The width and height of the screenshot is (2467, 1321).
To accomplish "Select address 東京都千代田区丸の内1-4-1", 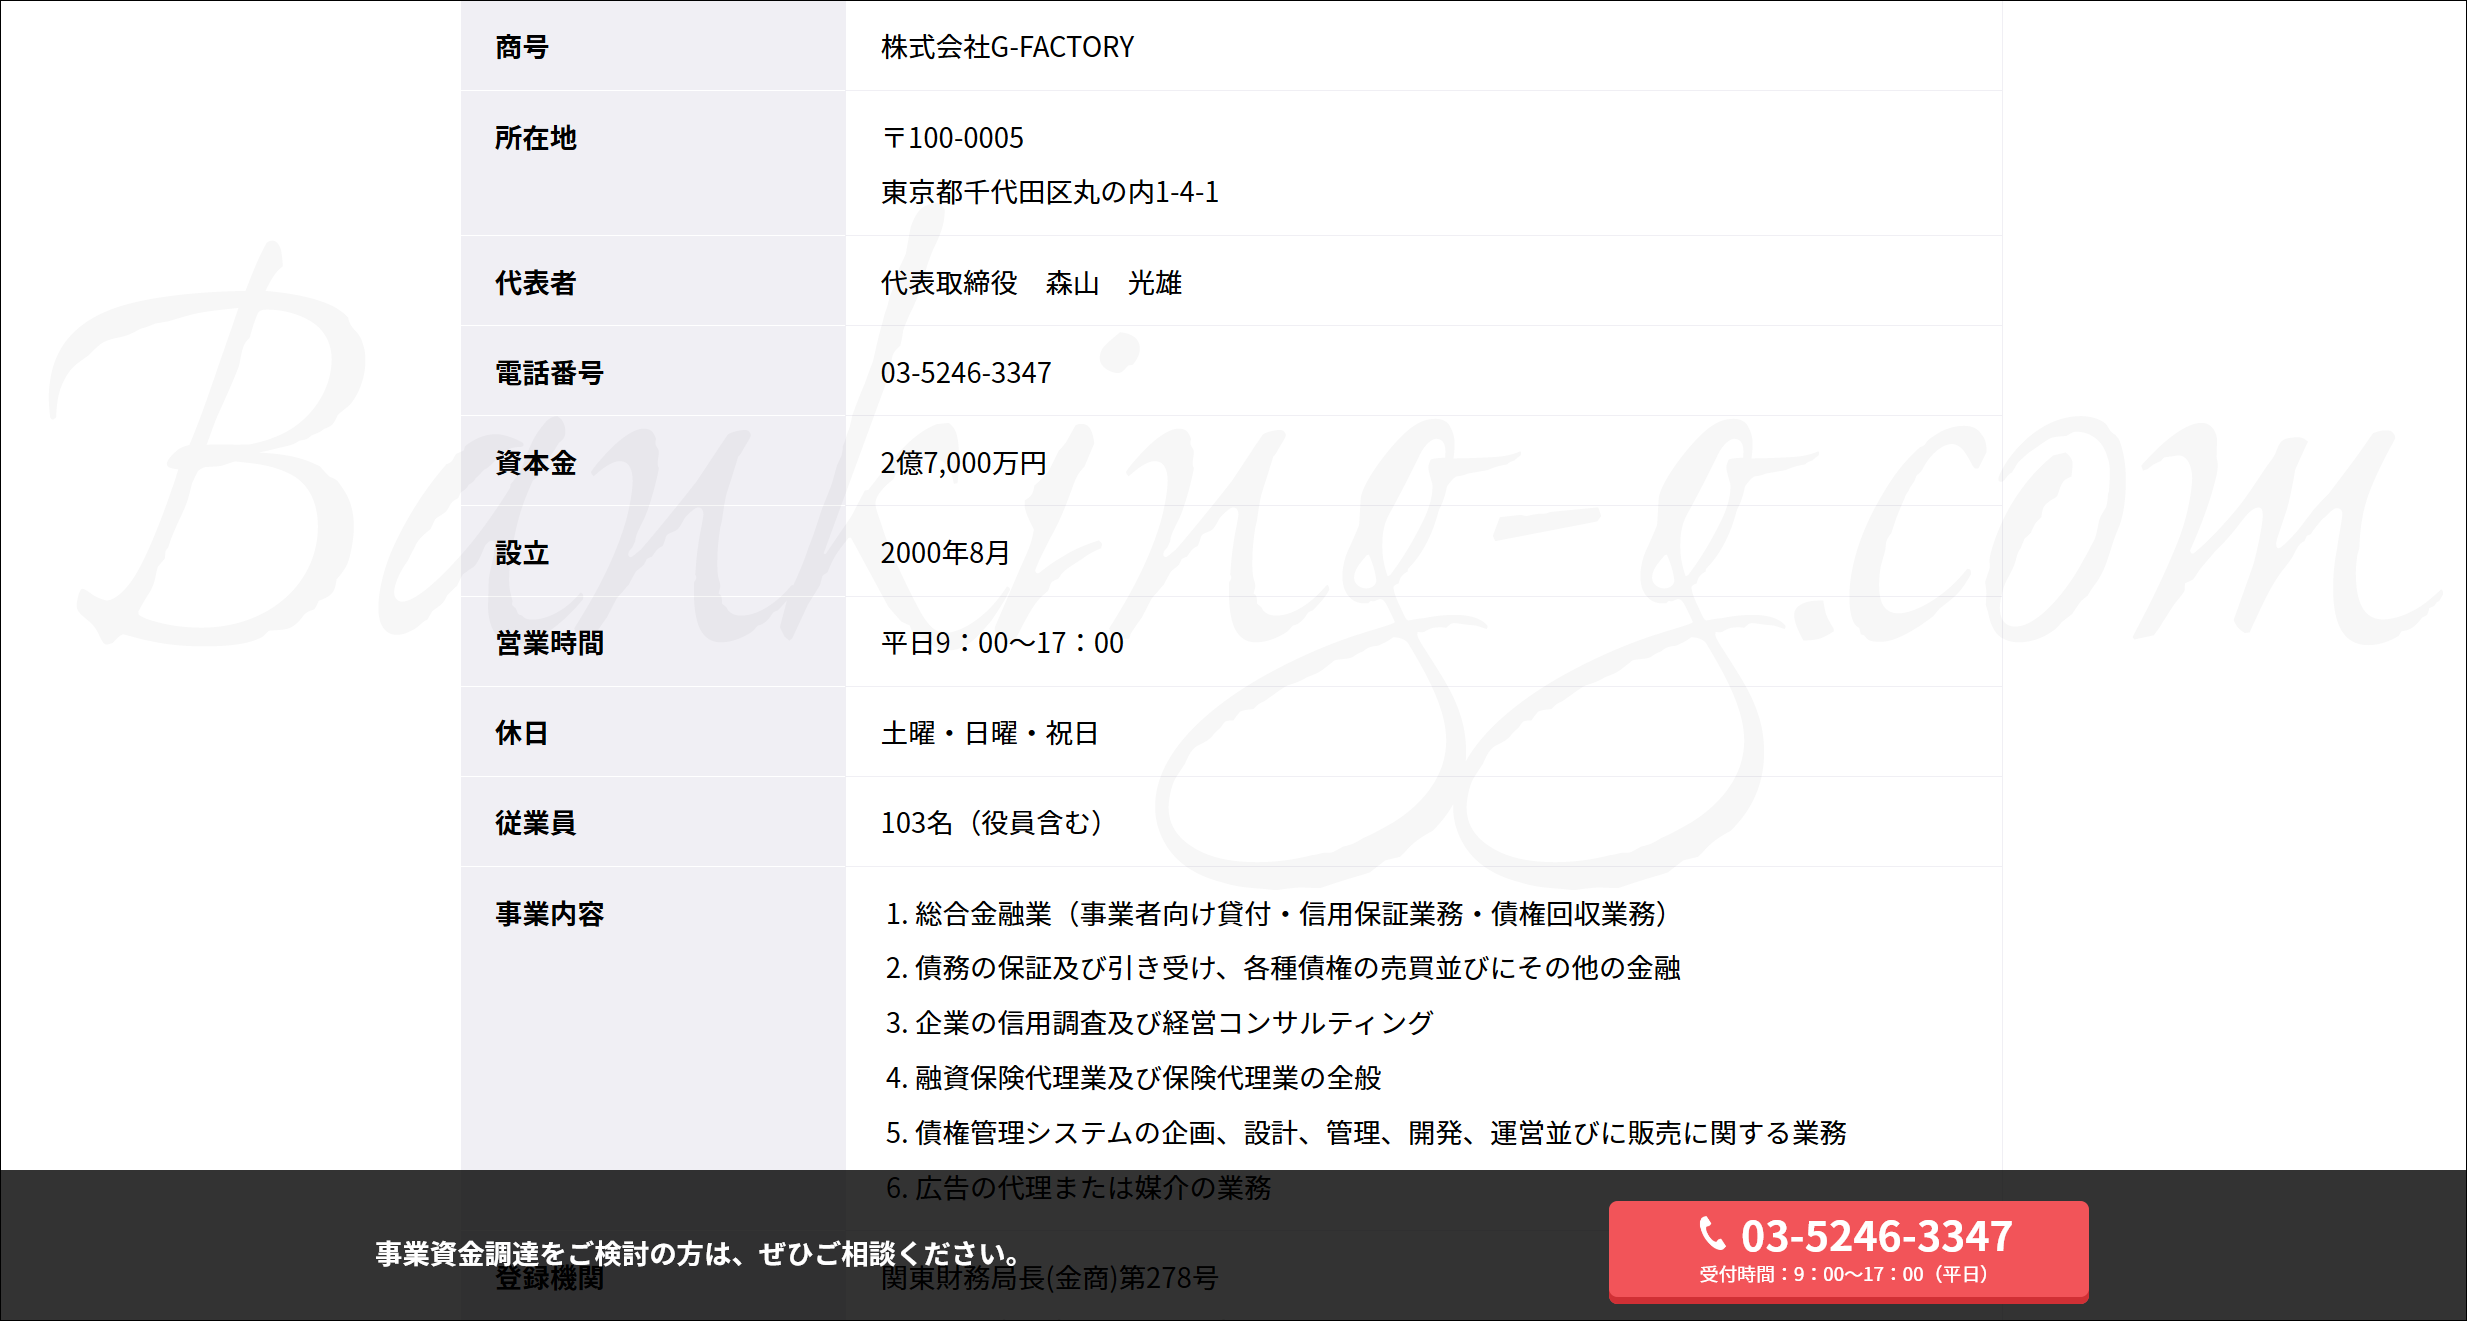I will (x=1049, y=192).
